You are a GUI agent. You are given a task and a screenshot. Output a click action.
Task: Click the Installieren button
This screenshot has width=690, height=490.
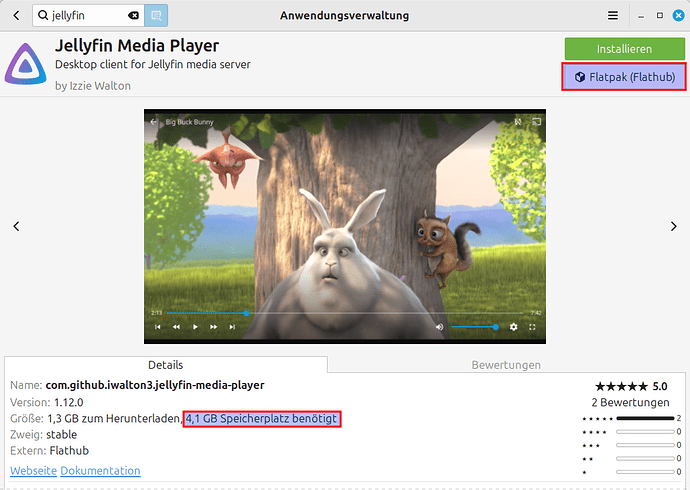[624, 49]
